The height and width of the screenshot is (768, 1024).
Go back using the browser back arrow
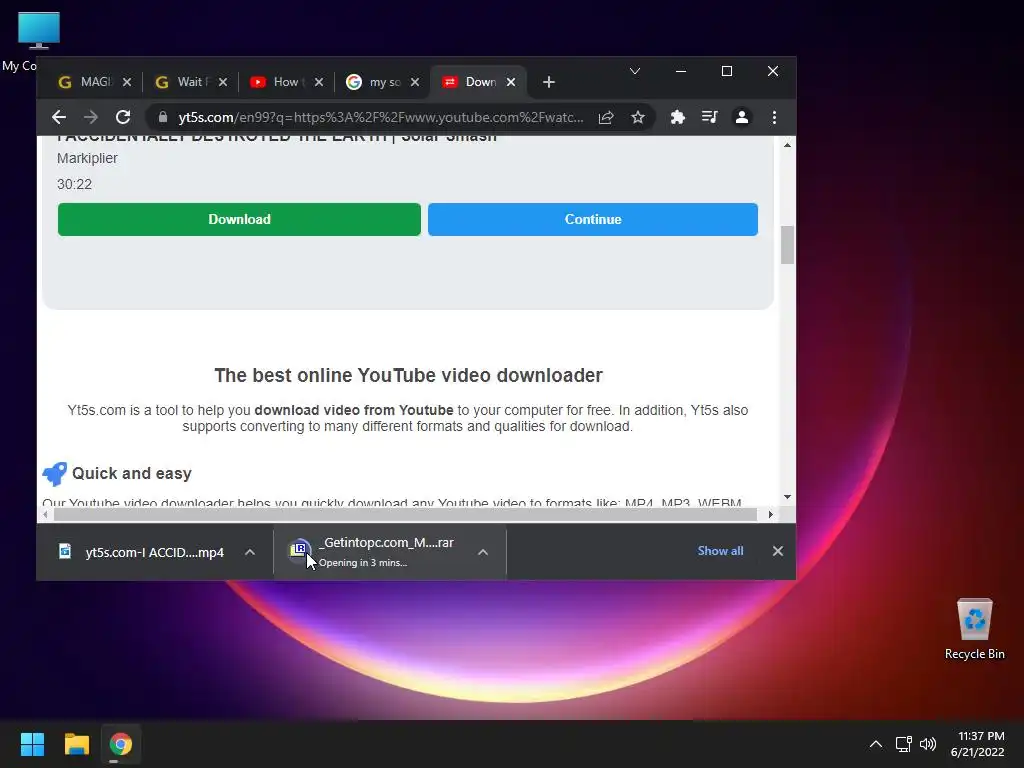coord(59,117)
